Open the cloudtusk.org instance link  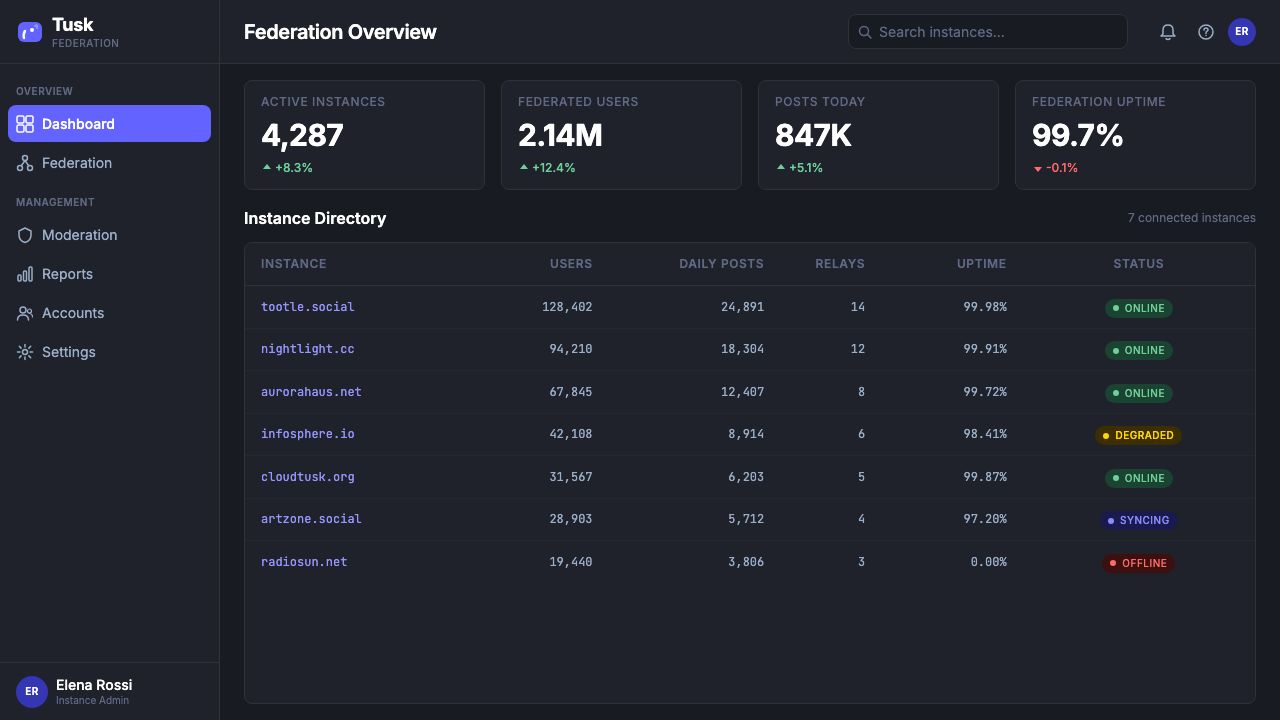pyautogui.click(x=308, y=477)
